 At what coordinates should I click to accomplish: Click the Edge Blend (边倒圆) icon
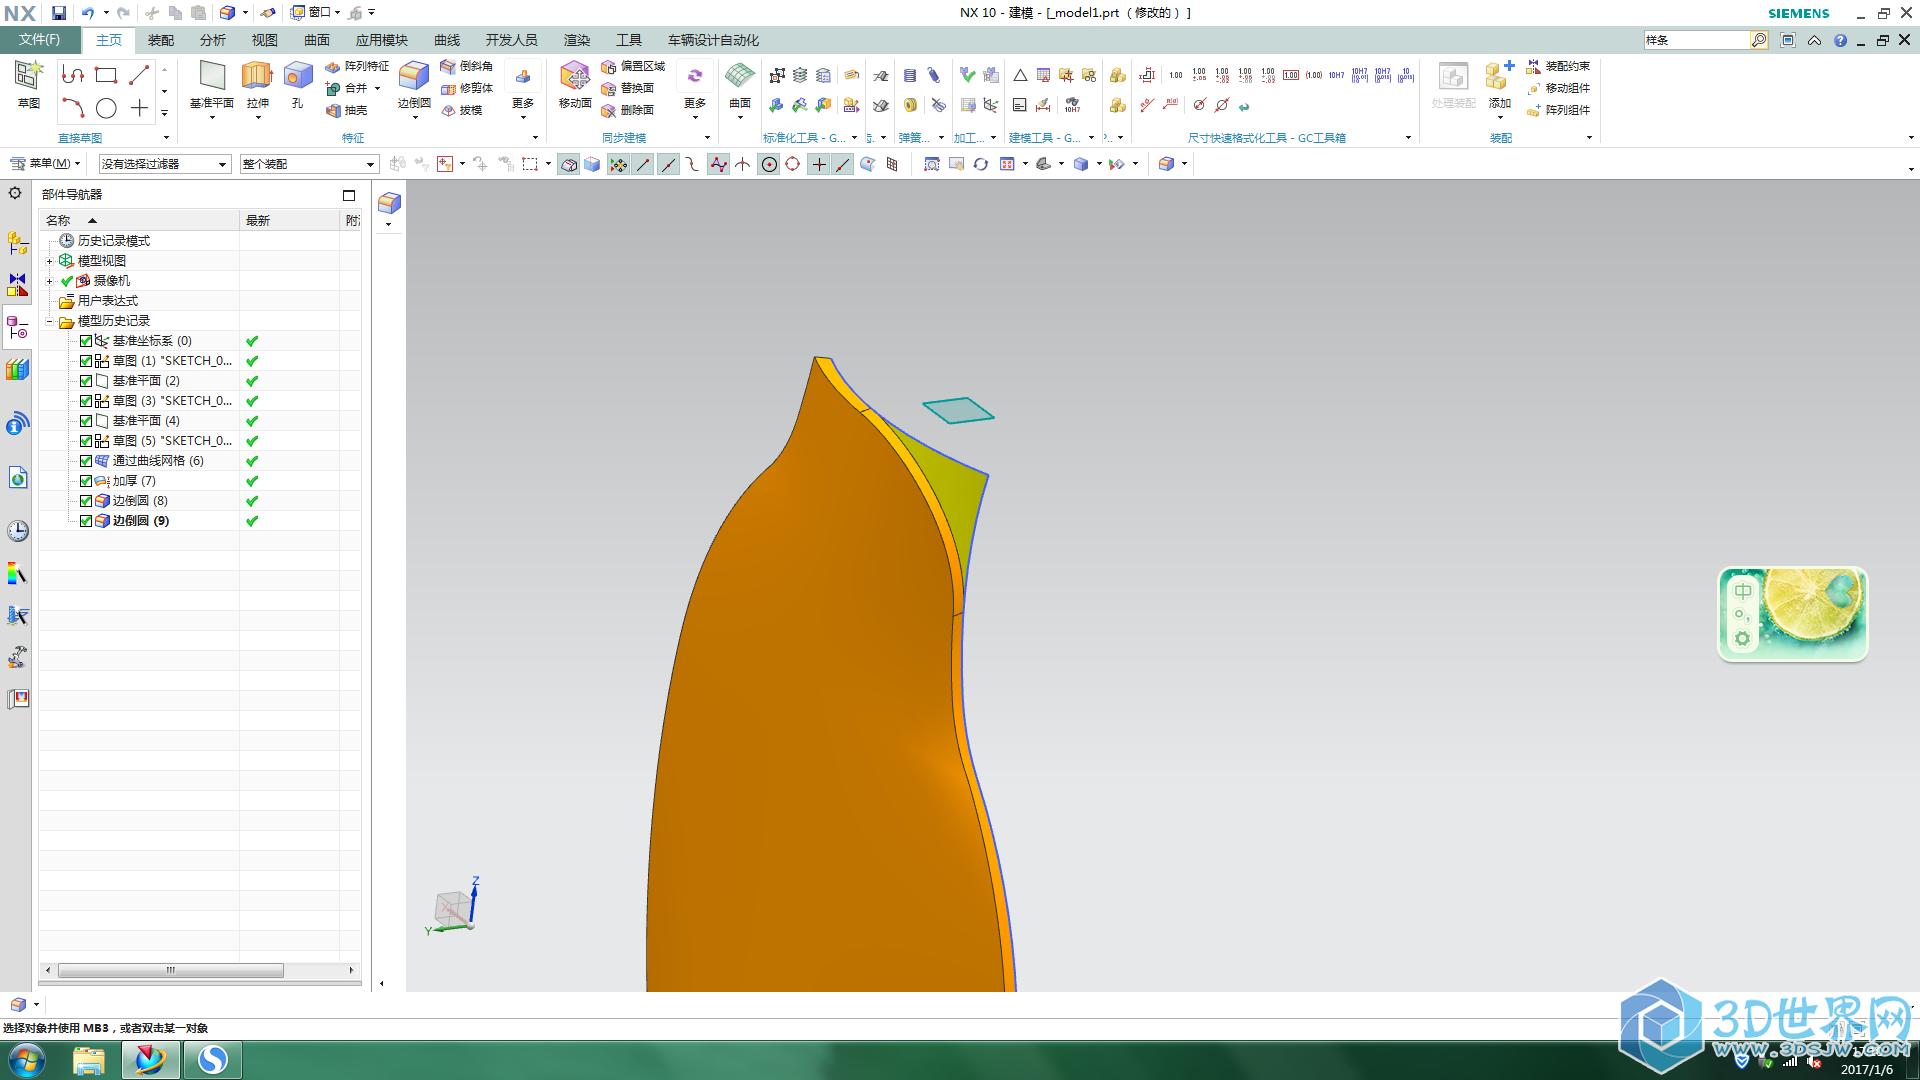pyautogui.click(x=414, y=76)
